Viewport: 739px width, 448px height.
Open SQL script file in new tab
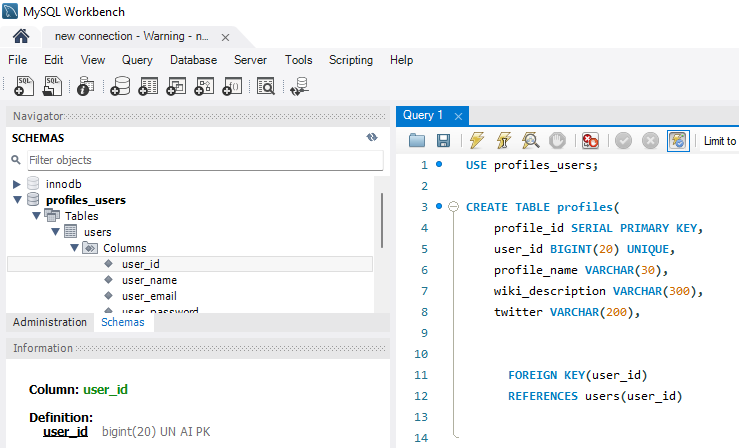(52, 86)
